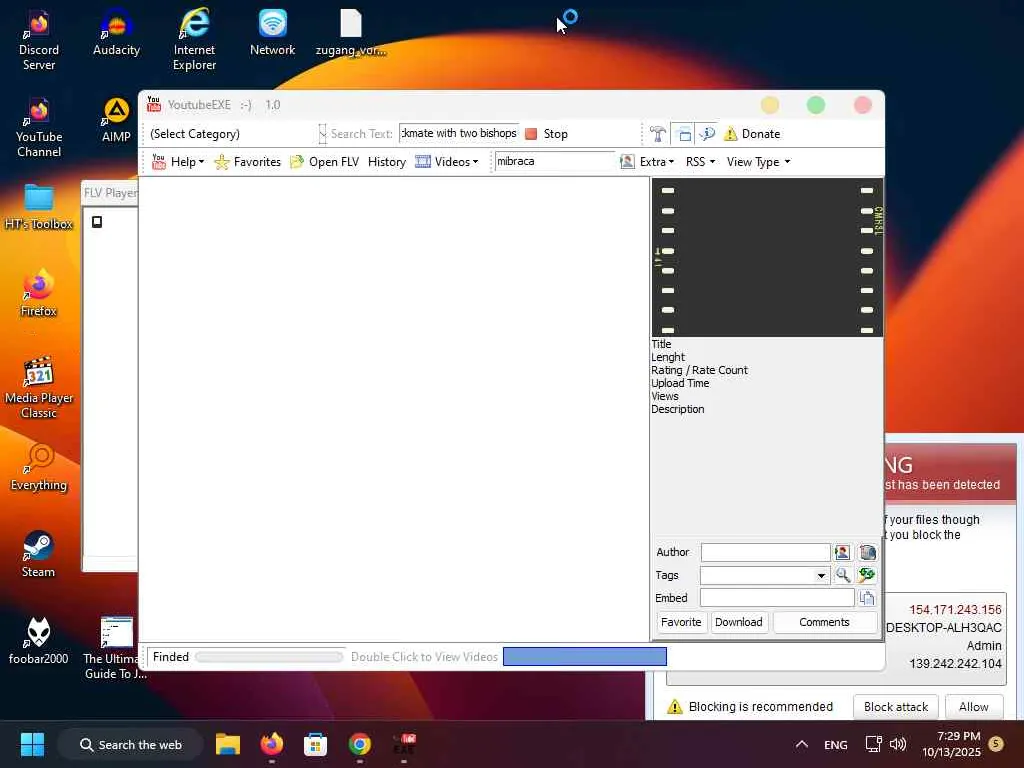Image resolution: width=1024 pixels, height=768 pixels.
Task: Click the Windows Start button
Action: point(32,744)
